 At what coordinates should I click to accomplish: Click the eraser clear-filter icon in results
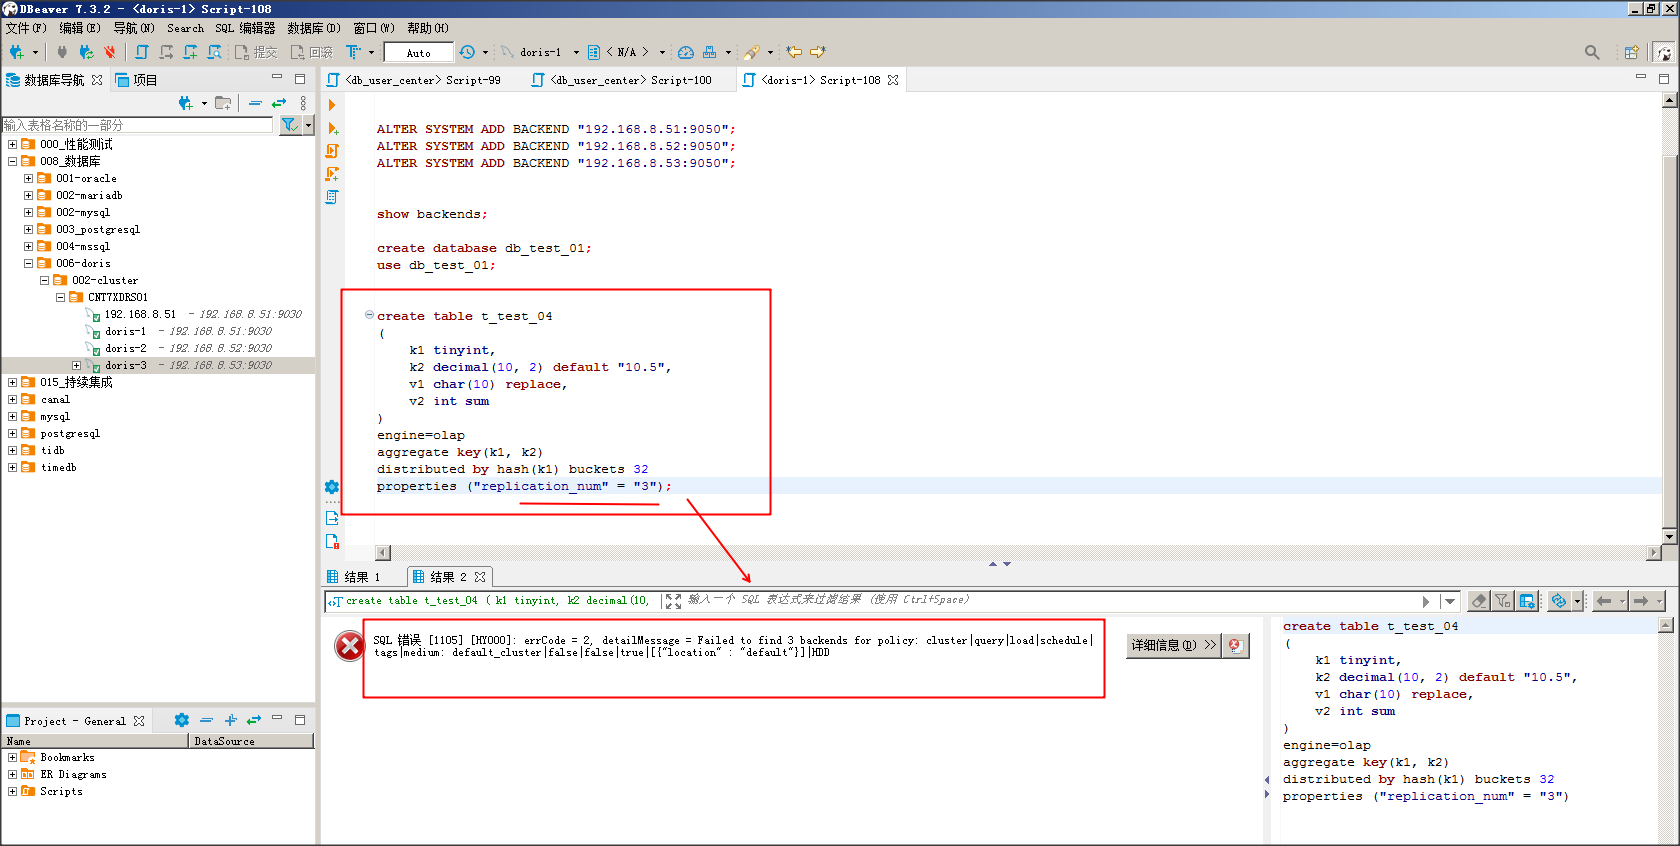pos(1479,601)
